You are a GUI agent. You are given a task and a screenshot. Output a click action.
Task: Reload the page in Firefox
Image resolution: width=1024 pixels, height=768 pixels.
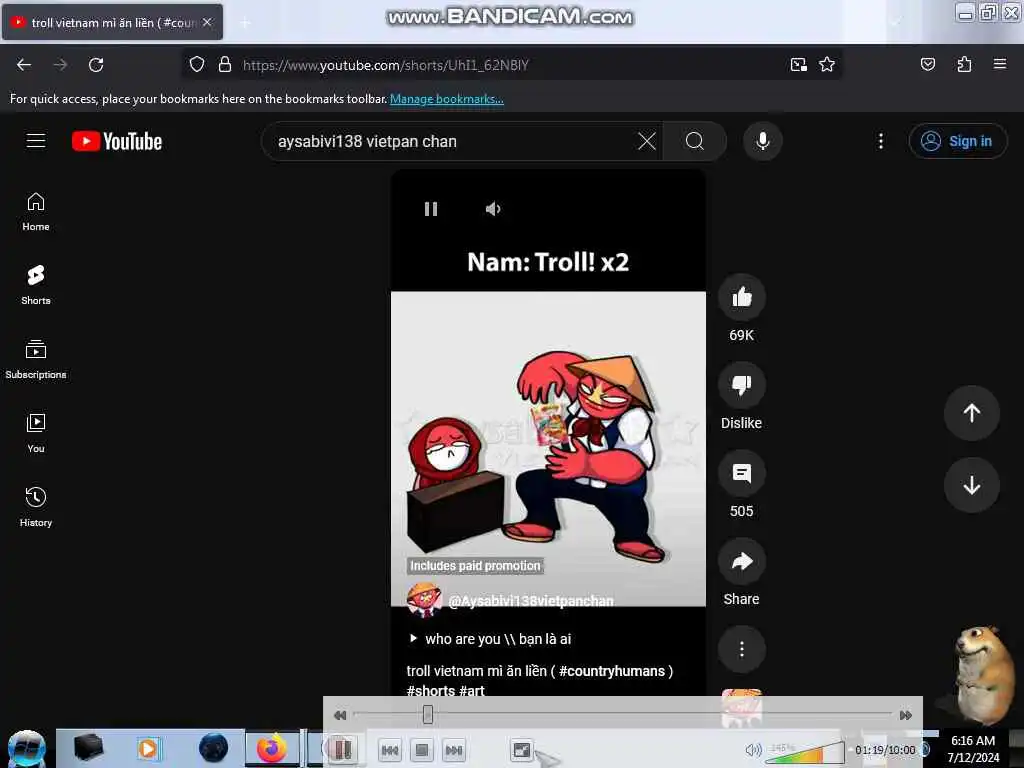tap(96, 65)
